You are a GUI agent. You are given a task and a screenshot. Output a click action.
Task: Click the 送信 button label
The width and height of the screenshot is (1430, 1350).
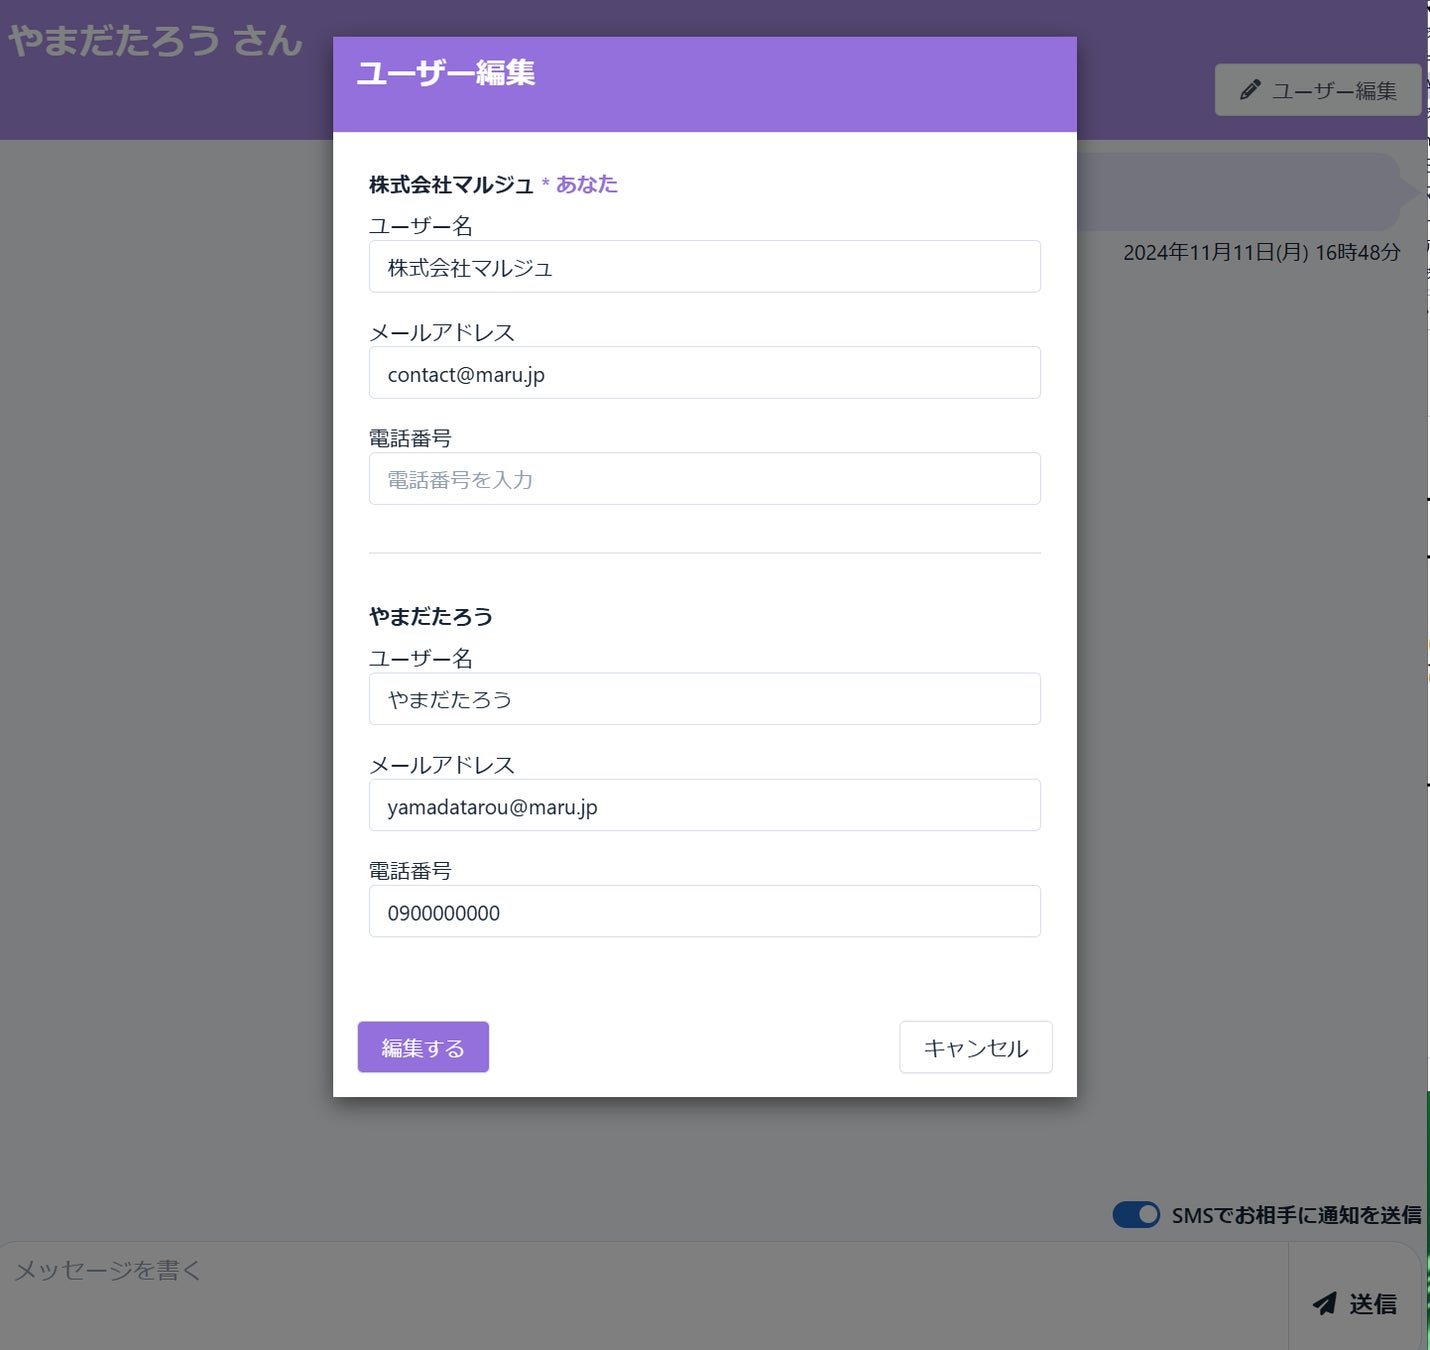click(1373, 1303)
